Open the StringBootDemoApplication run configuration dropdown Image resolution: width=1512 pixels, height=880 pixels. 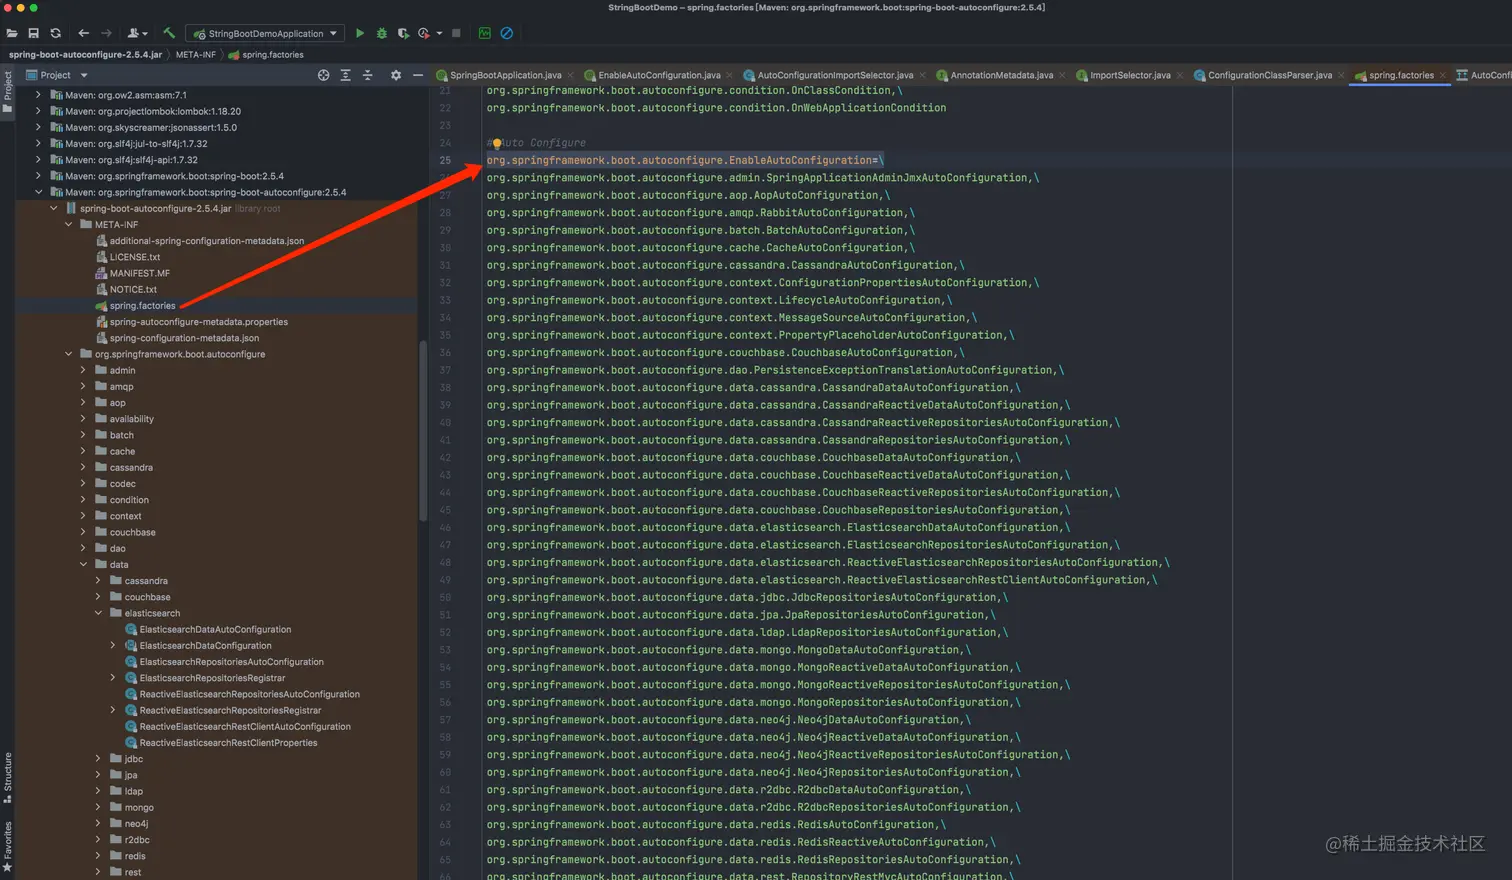[x=265, y=33]
